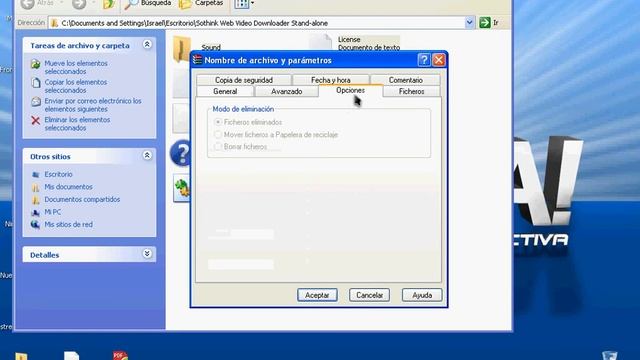
Task: Click the green Ir go button
Action: [x=485, y=23]
